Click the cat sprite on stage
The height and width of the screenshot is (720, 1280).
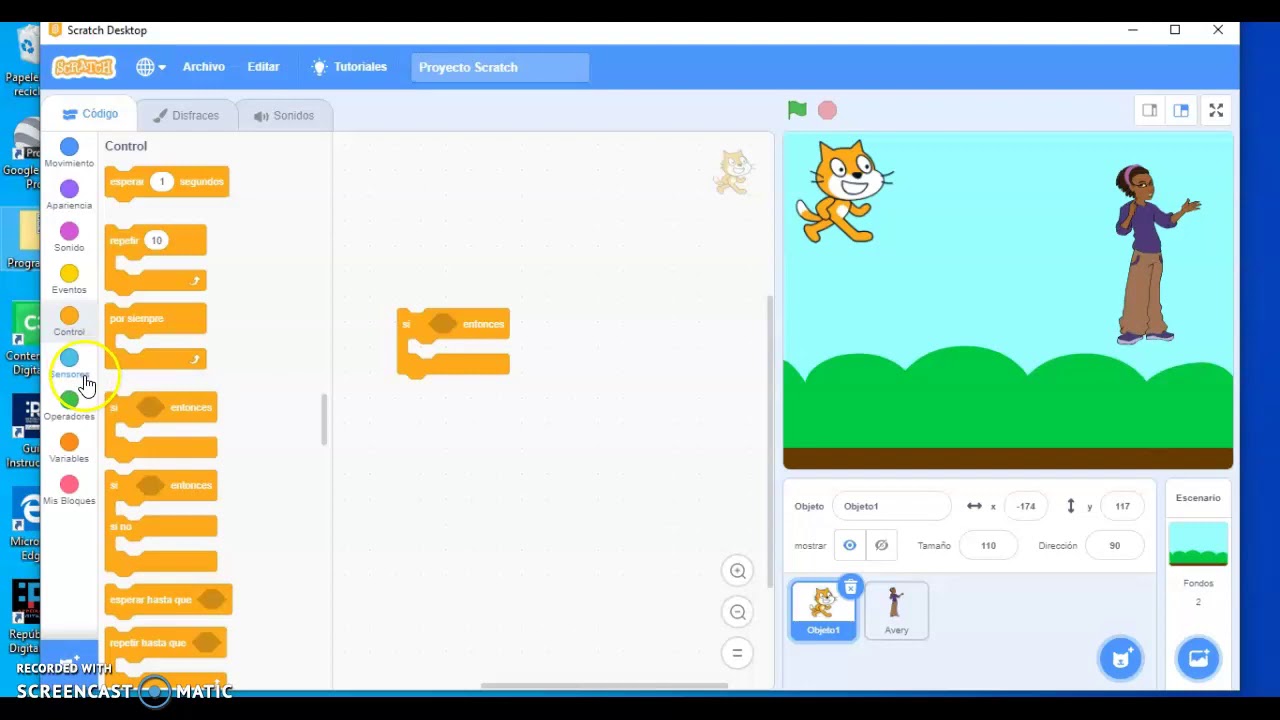(843, 192)
